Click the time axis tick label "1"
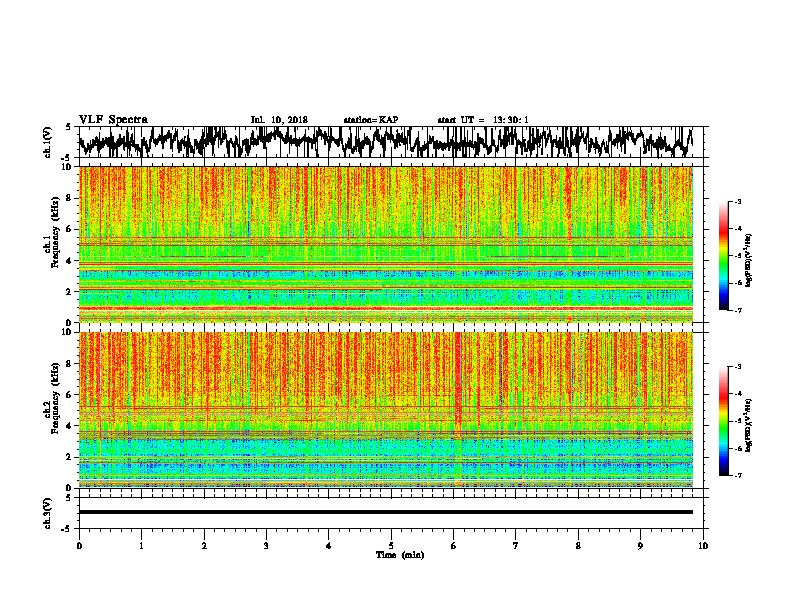792x612 pixels. click(x=141, y=546)
